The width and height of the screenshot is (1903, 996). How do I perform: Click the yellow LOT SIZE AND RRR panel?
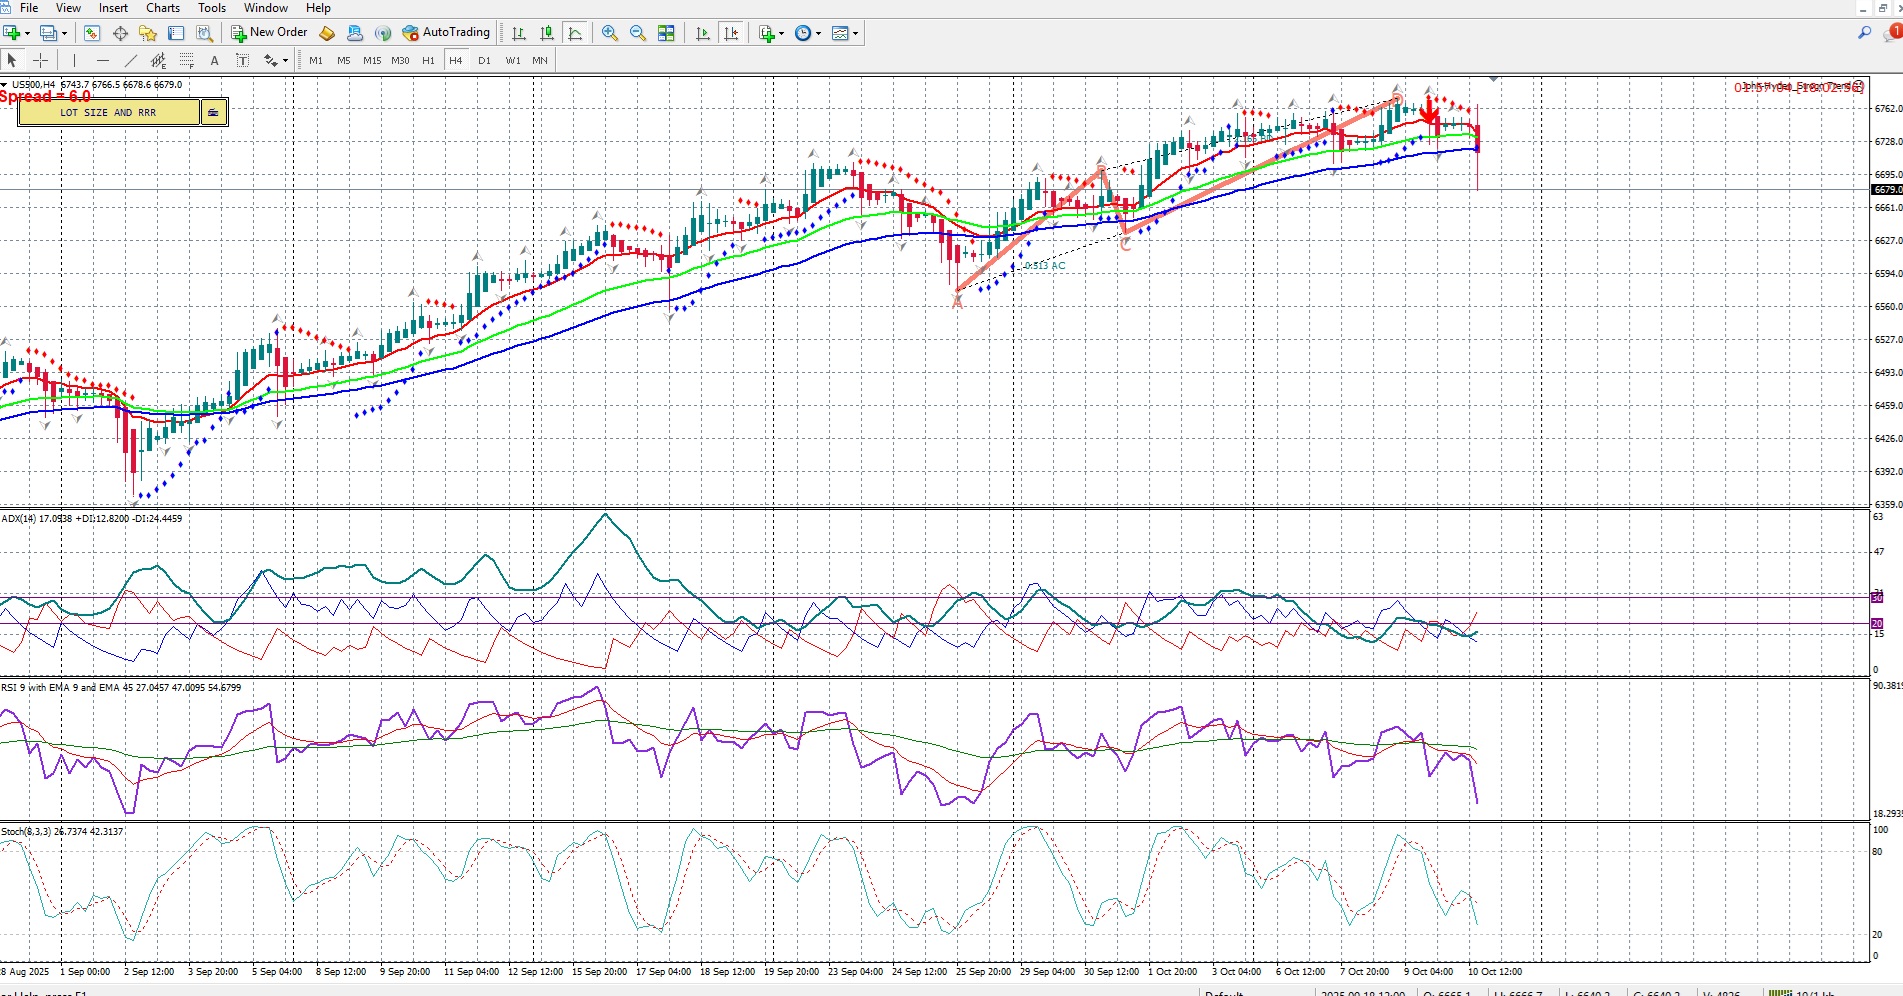[108, 113]
